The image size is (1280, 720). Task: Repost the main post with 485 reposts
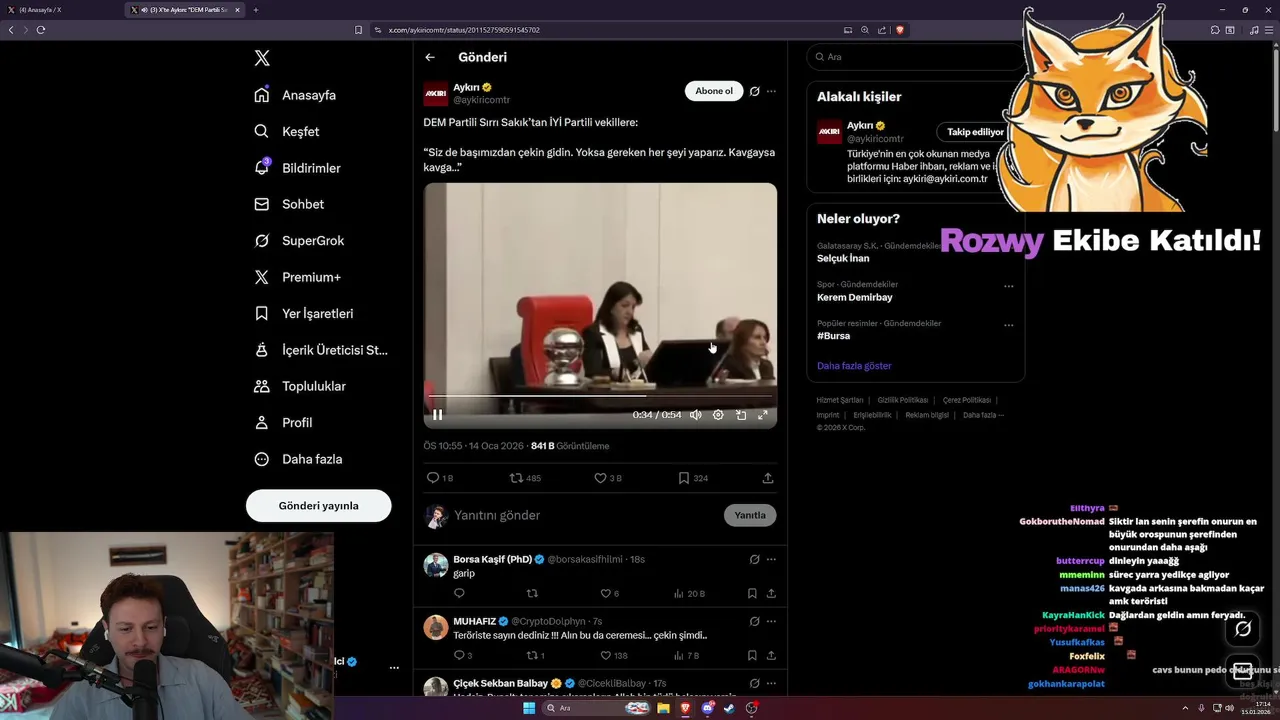coord(525,478)
